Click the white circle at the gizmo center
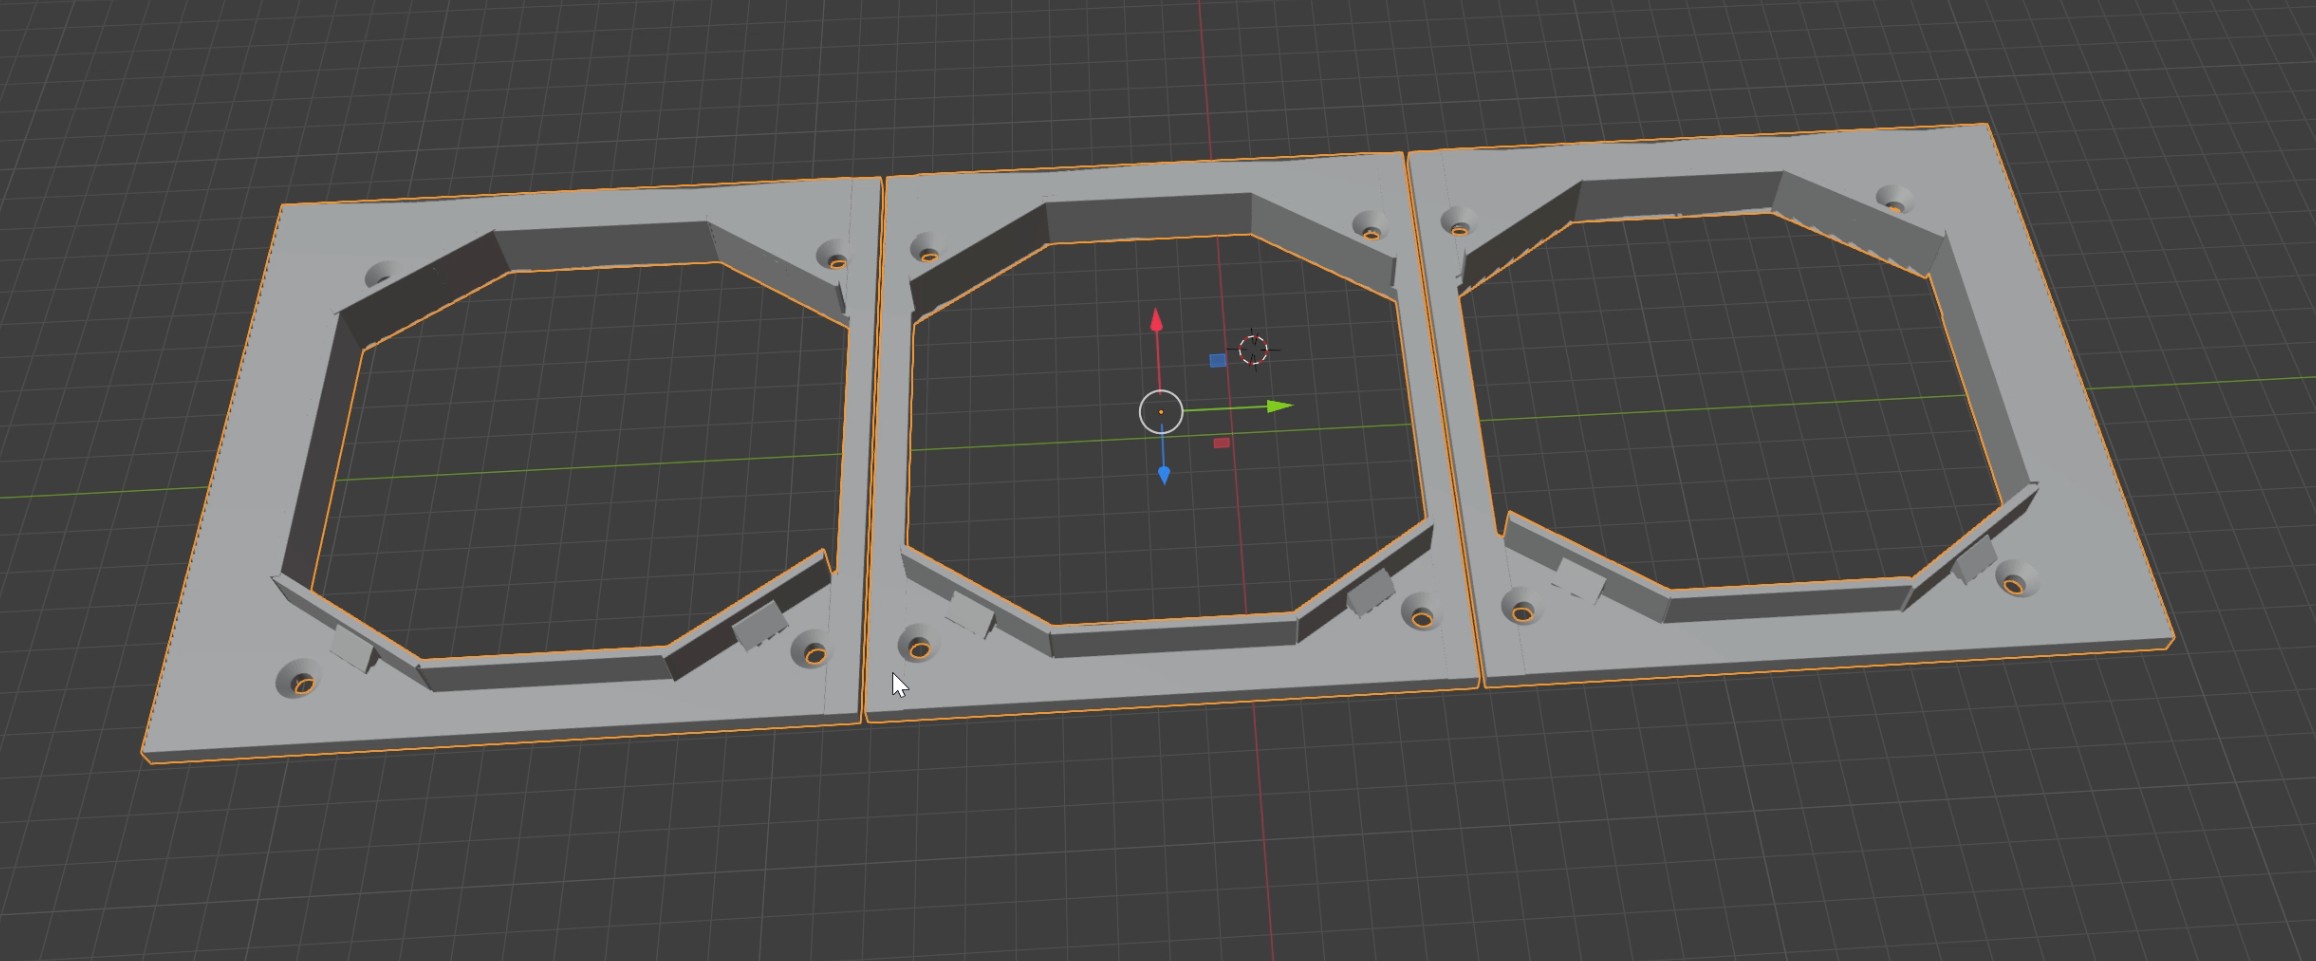The width and height of the screenshot is (2316, 961). pyautogui.click(x=1161, y=412)
